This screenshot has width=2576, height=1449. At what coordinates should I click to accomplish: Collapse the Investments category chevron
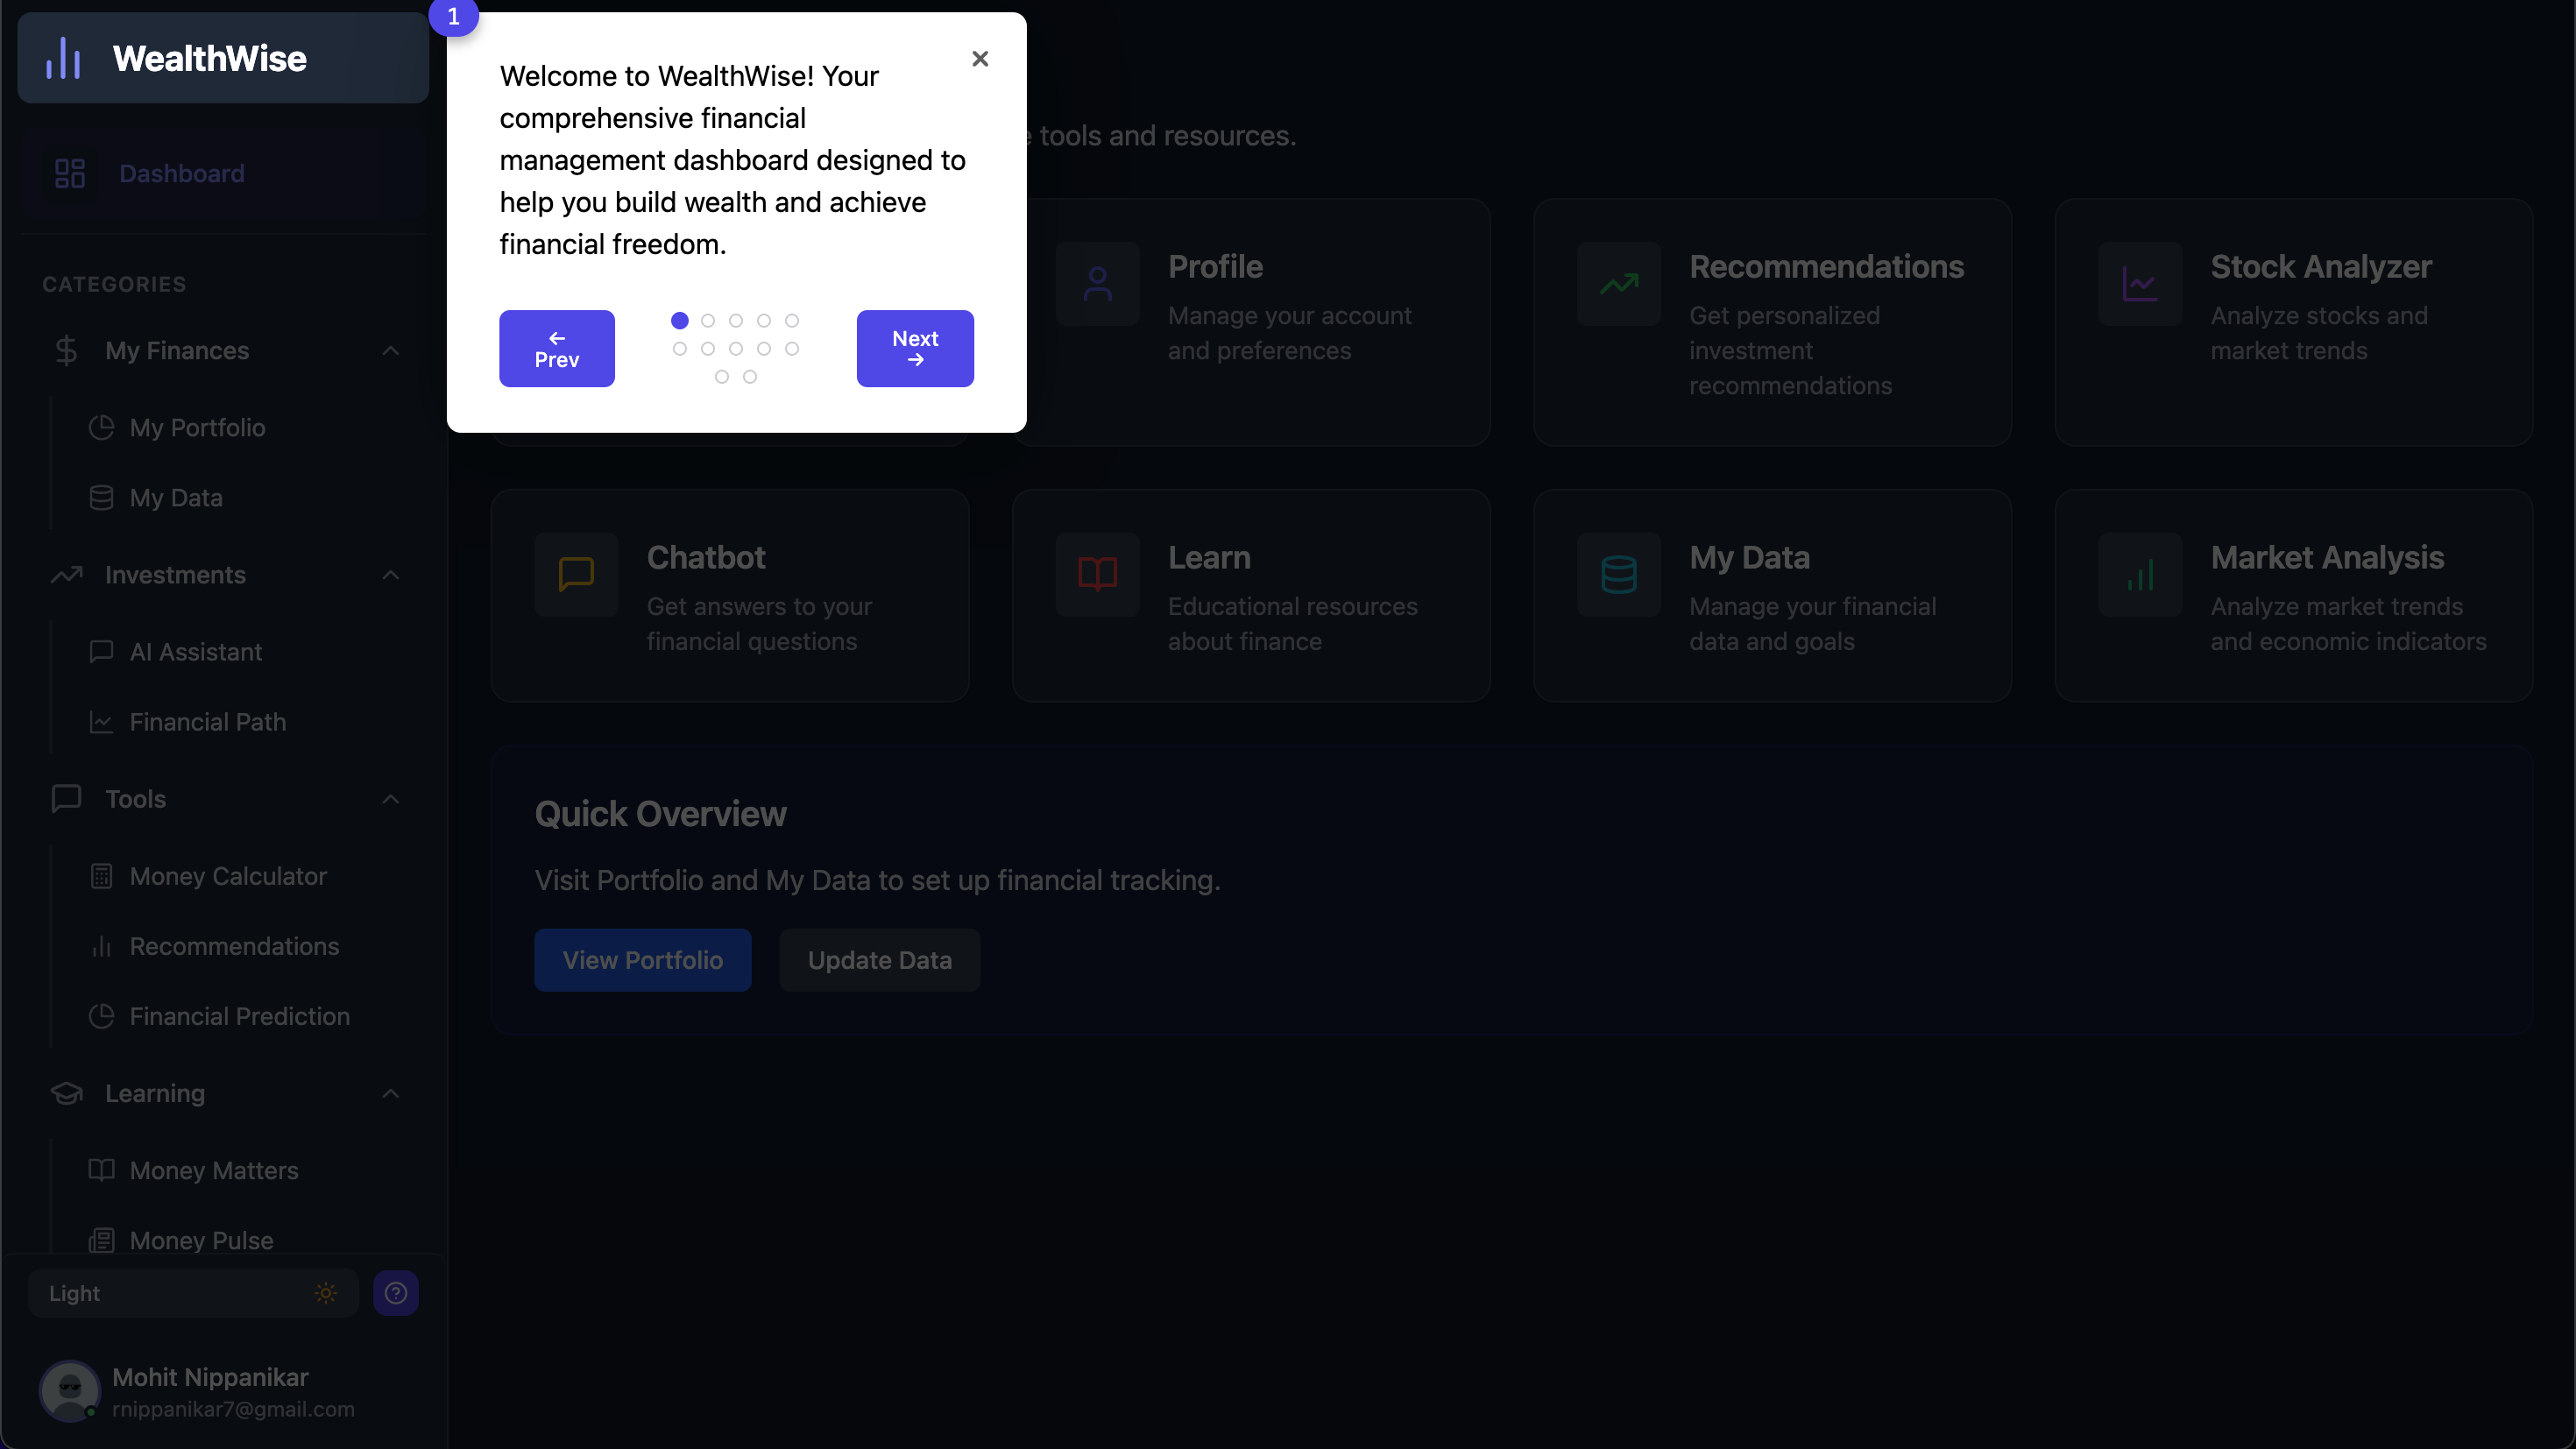tap(390, 575)
